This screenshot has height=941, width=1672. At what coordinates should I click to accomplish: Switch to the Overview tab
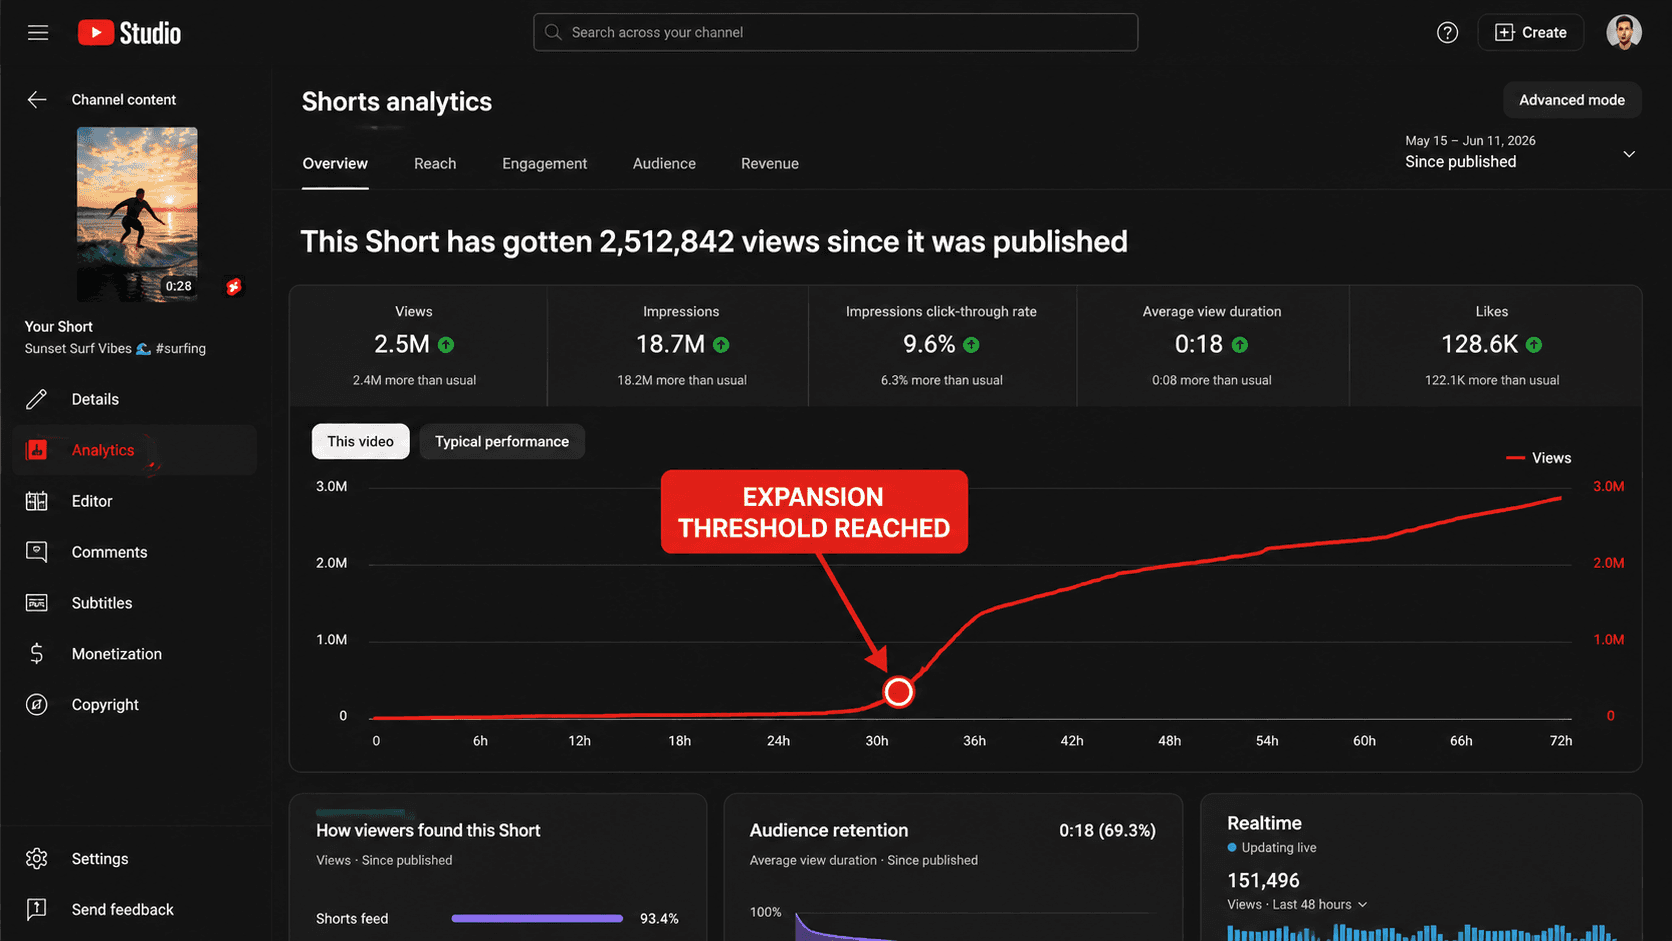tap(335, 164)
